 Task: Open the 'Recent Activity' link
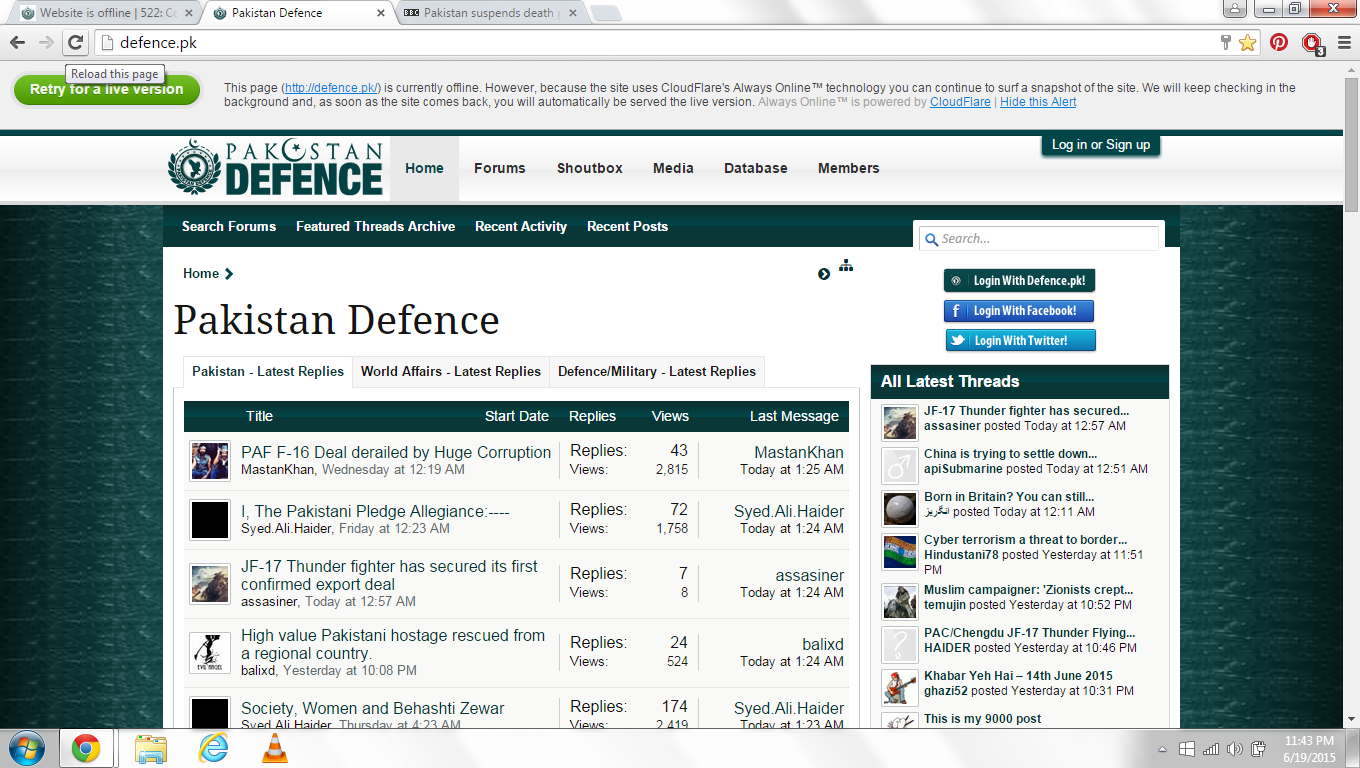tap(521, 226)
